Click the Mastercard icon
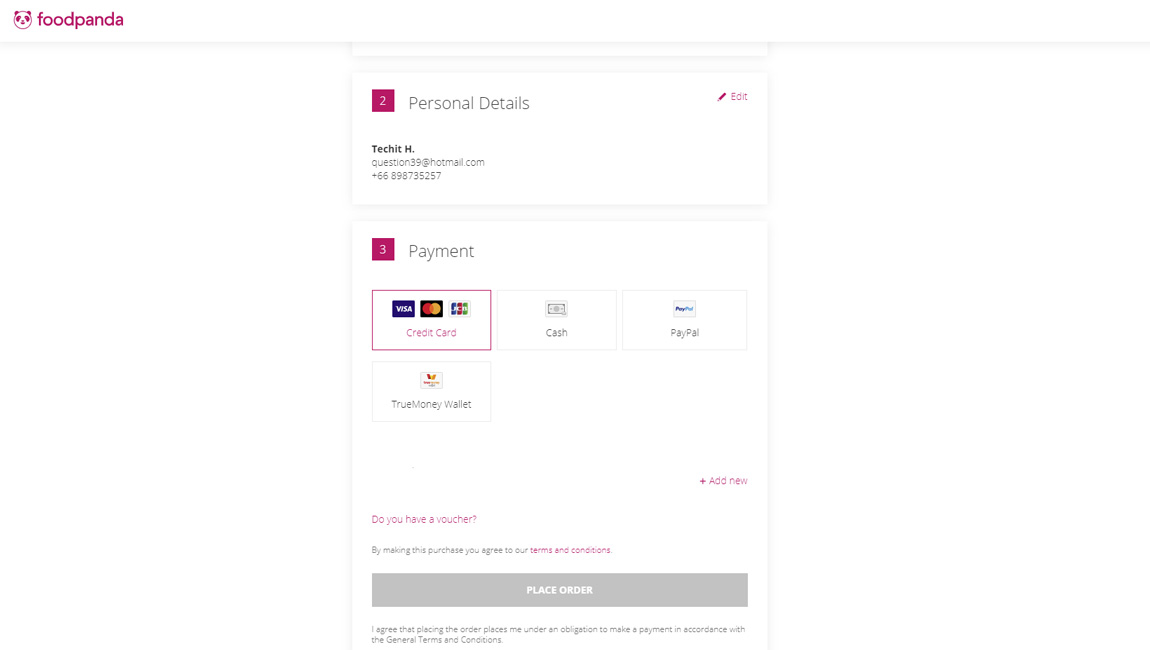 tap(432, 309)
